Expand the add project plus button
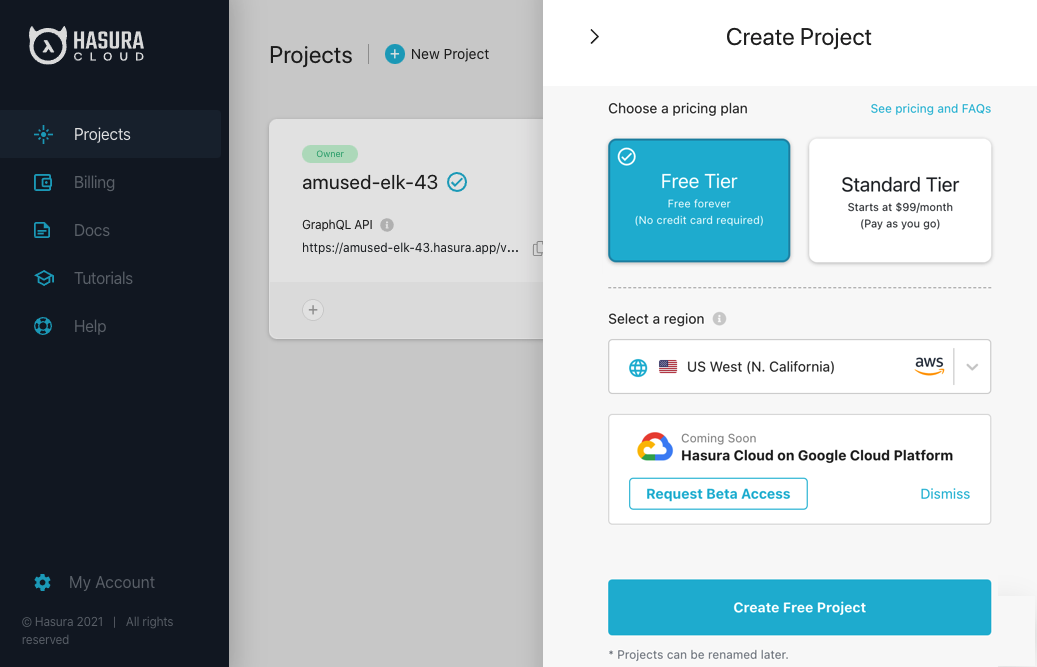1037x667 pixels. coord(313,310)
